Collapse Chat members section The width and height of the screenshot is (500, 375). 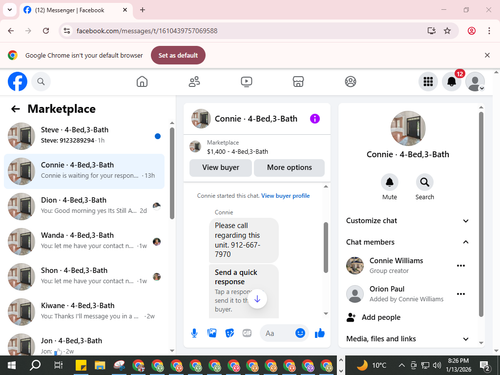point(407,242)
